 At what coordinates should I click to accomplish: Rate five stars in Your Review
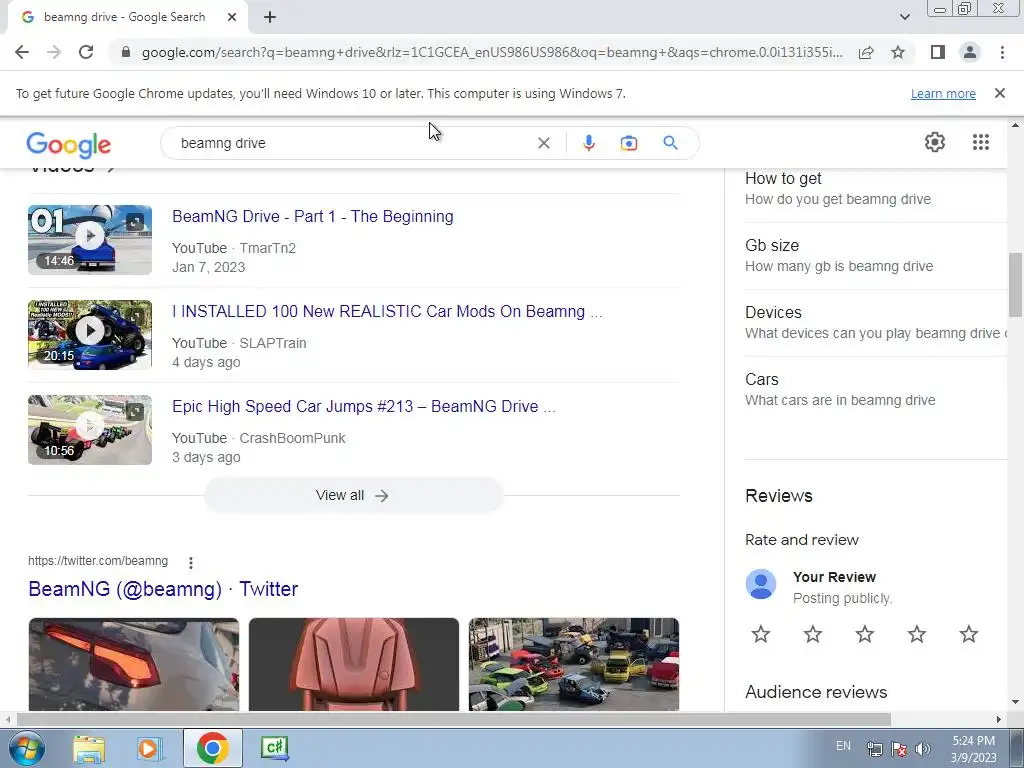point(968,634)
